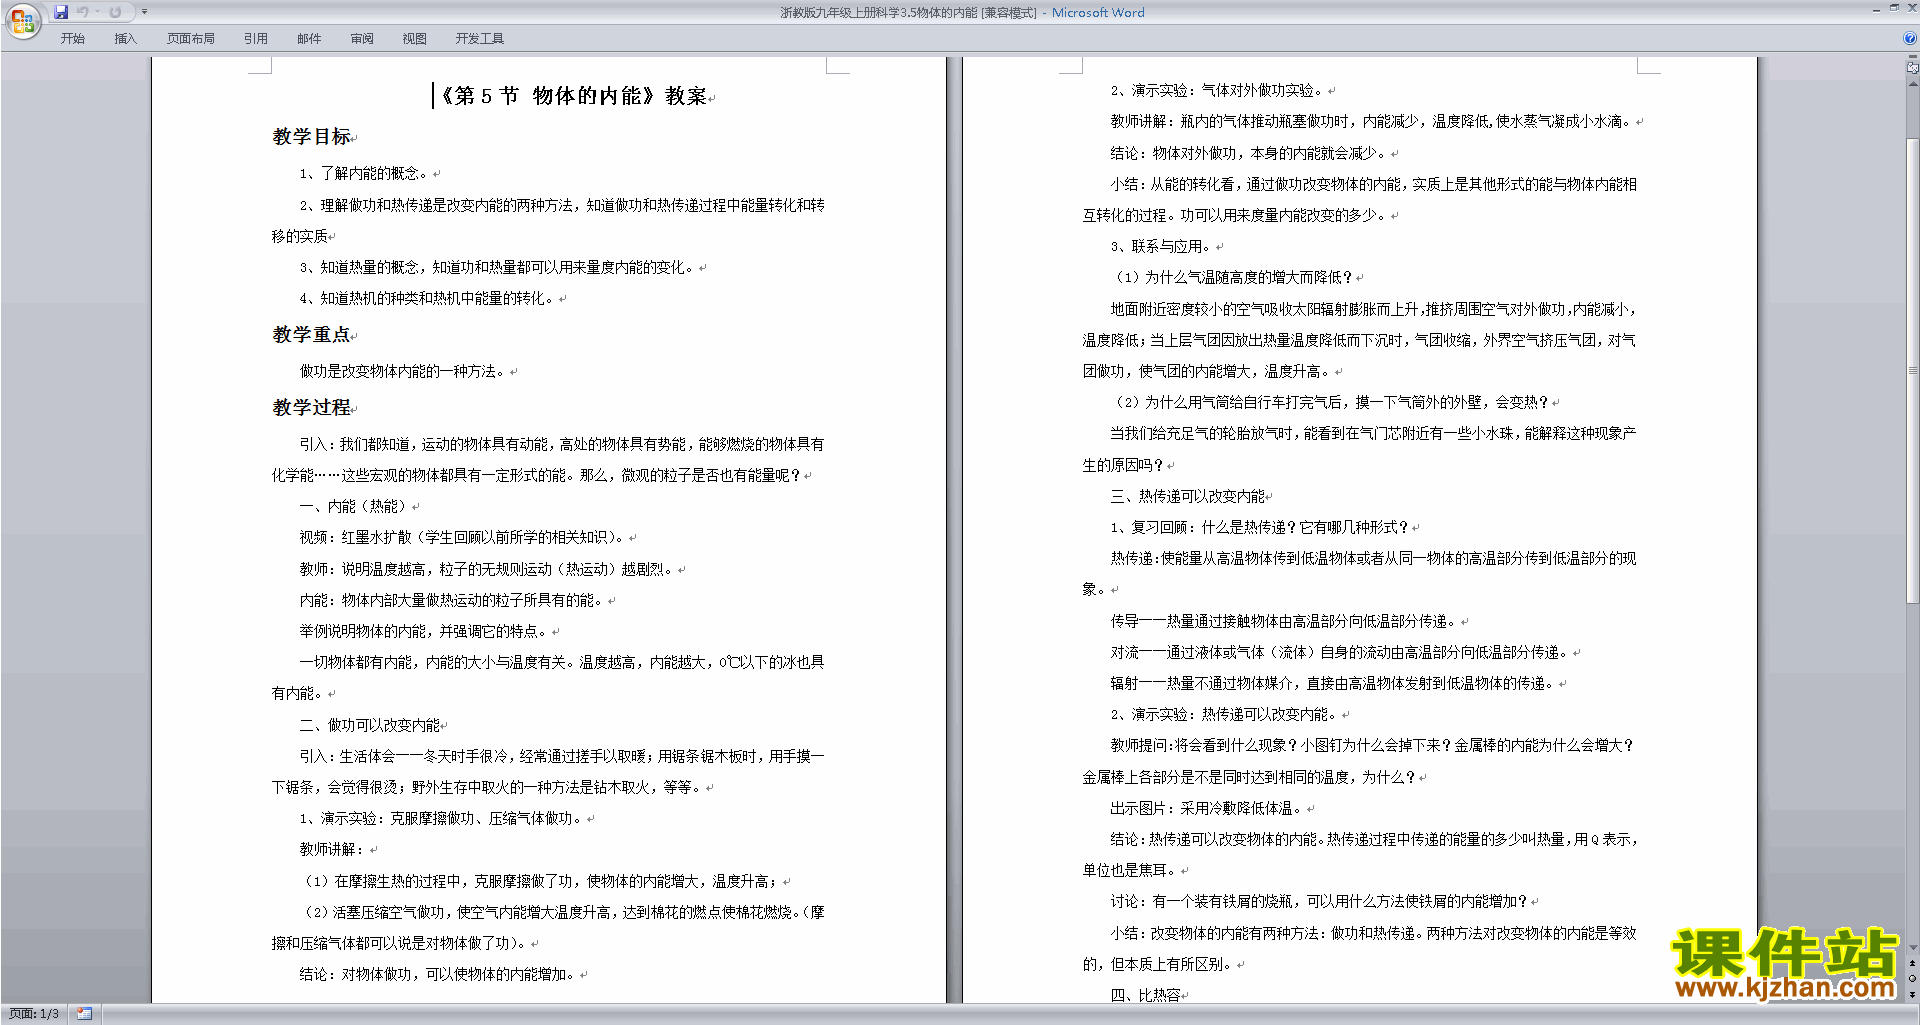Click the line 视频：红墨水扩散

(463, 538)
